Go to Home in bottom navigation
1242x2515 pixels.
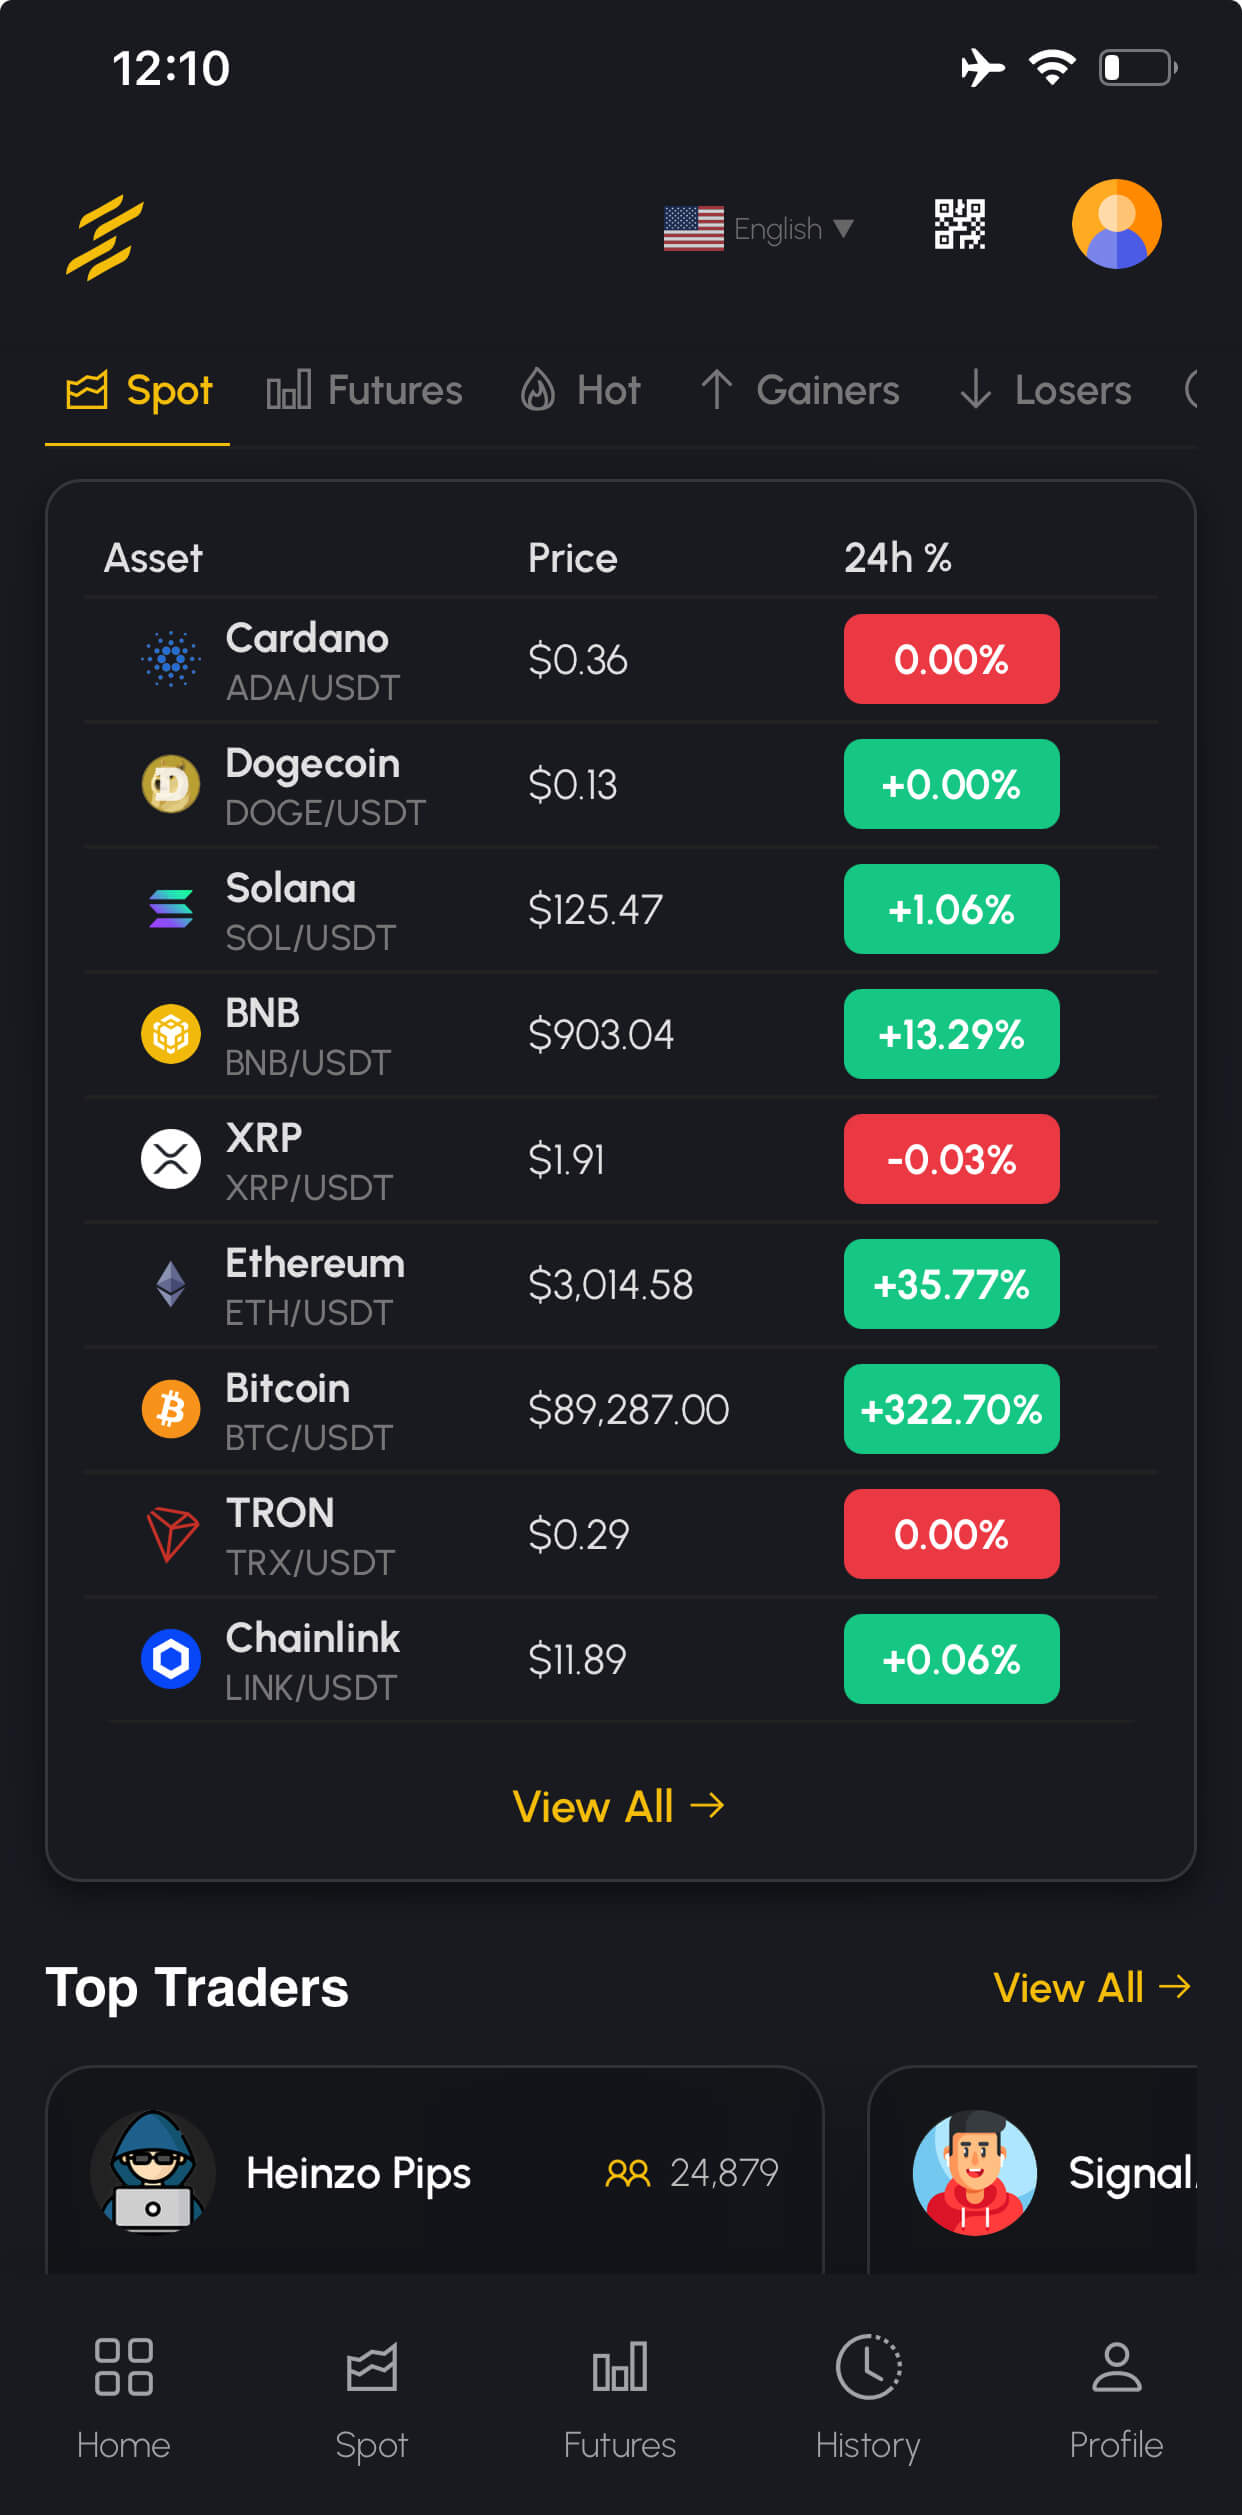tap(123, 2396)
